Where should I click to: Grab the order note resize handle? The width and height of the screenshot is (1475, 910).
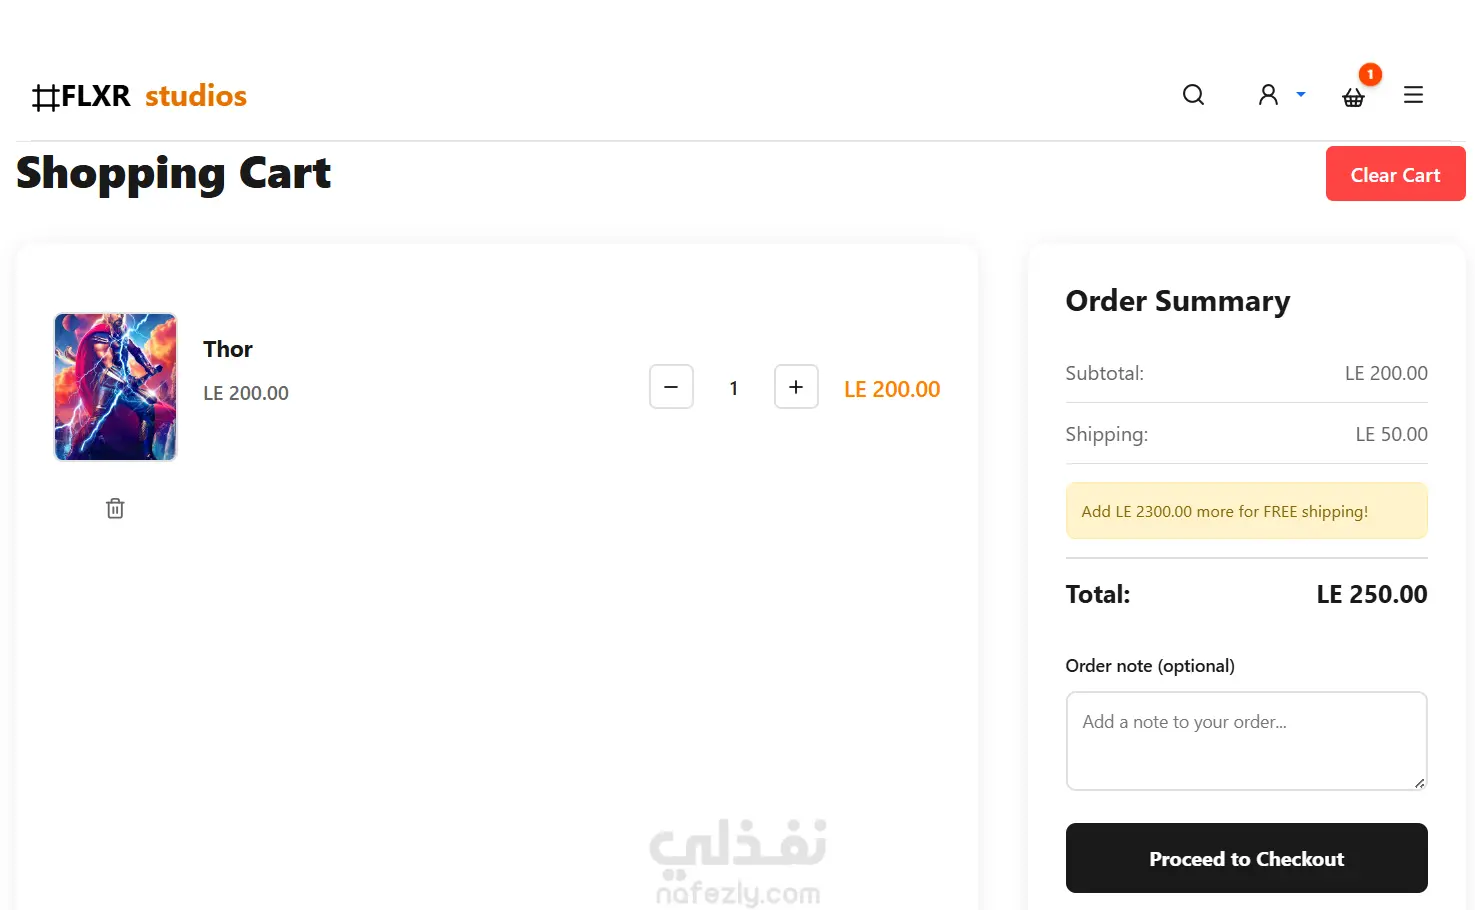1419,783
